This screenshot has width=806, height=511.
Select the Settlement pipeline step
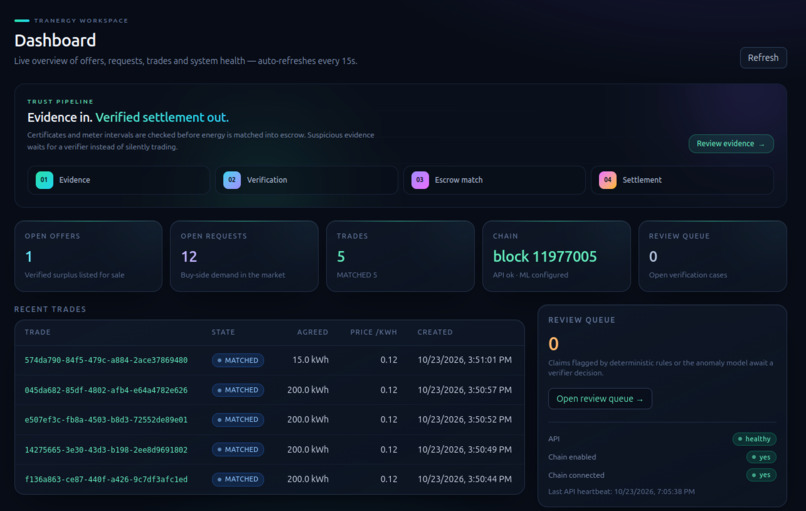[682, 180]
